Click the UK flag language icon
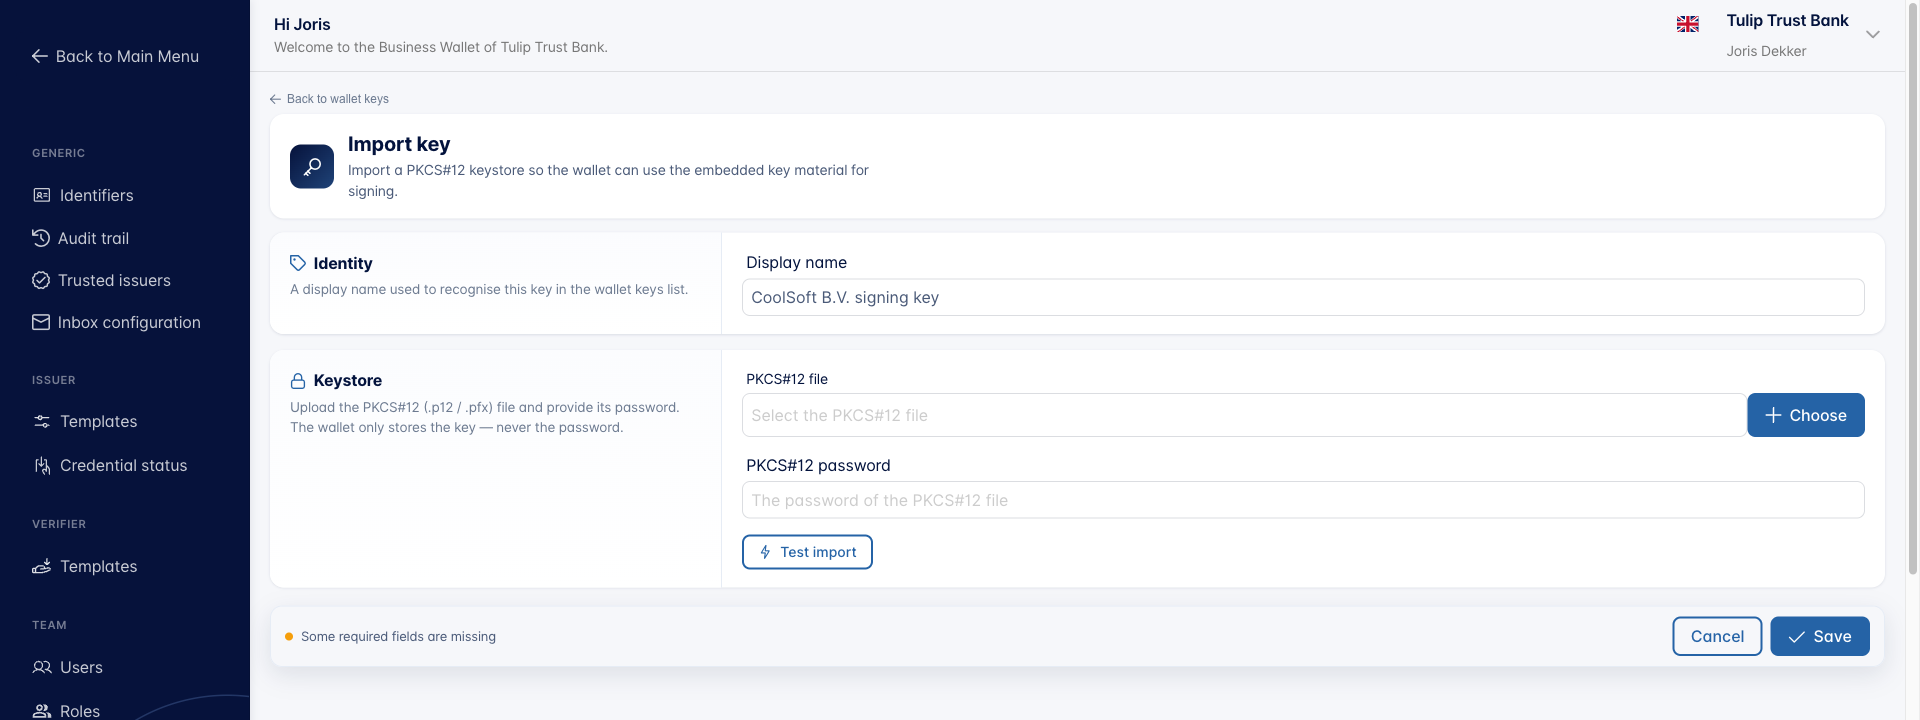 pos(1688,24)
